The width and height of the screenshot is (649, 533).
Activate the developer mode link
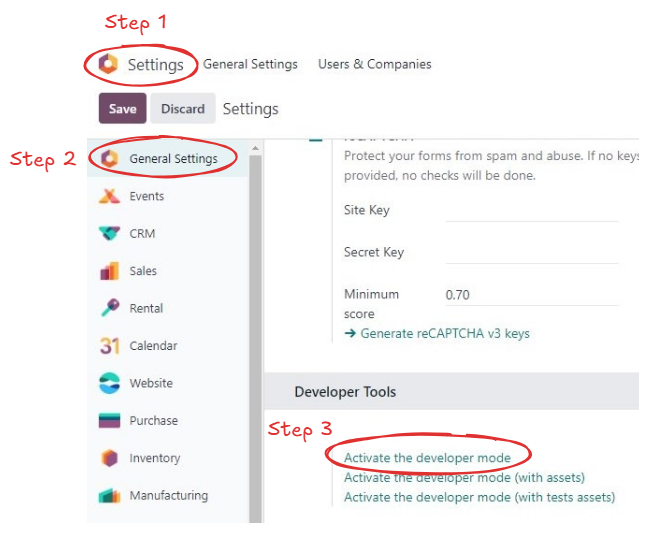427,458
